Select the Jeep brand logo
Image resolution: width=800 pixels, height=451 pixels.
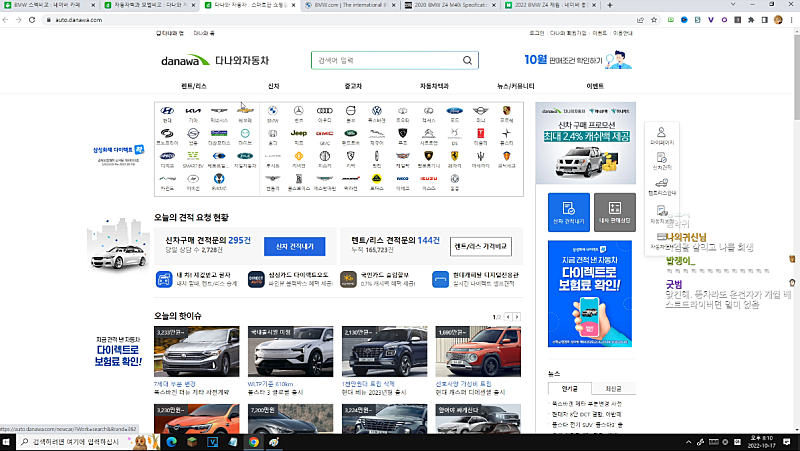pos(298,133)
